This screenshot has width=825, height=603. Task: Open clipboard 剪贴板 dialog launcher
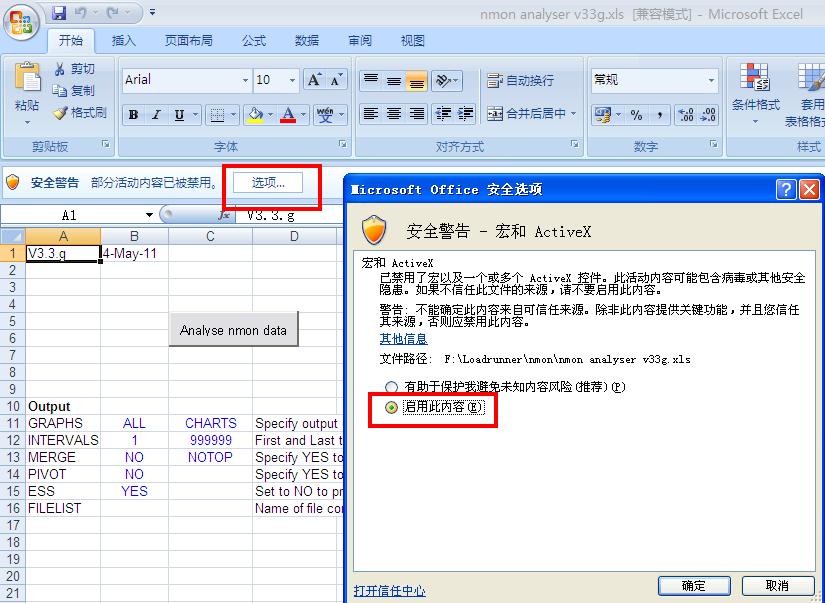tap(106, 144)
